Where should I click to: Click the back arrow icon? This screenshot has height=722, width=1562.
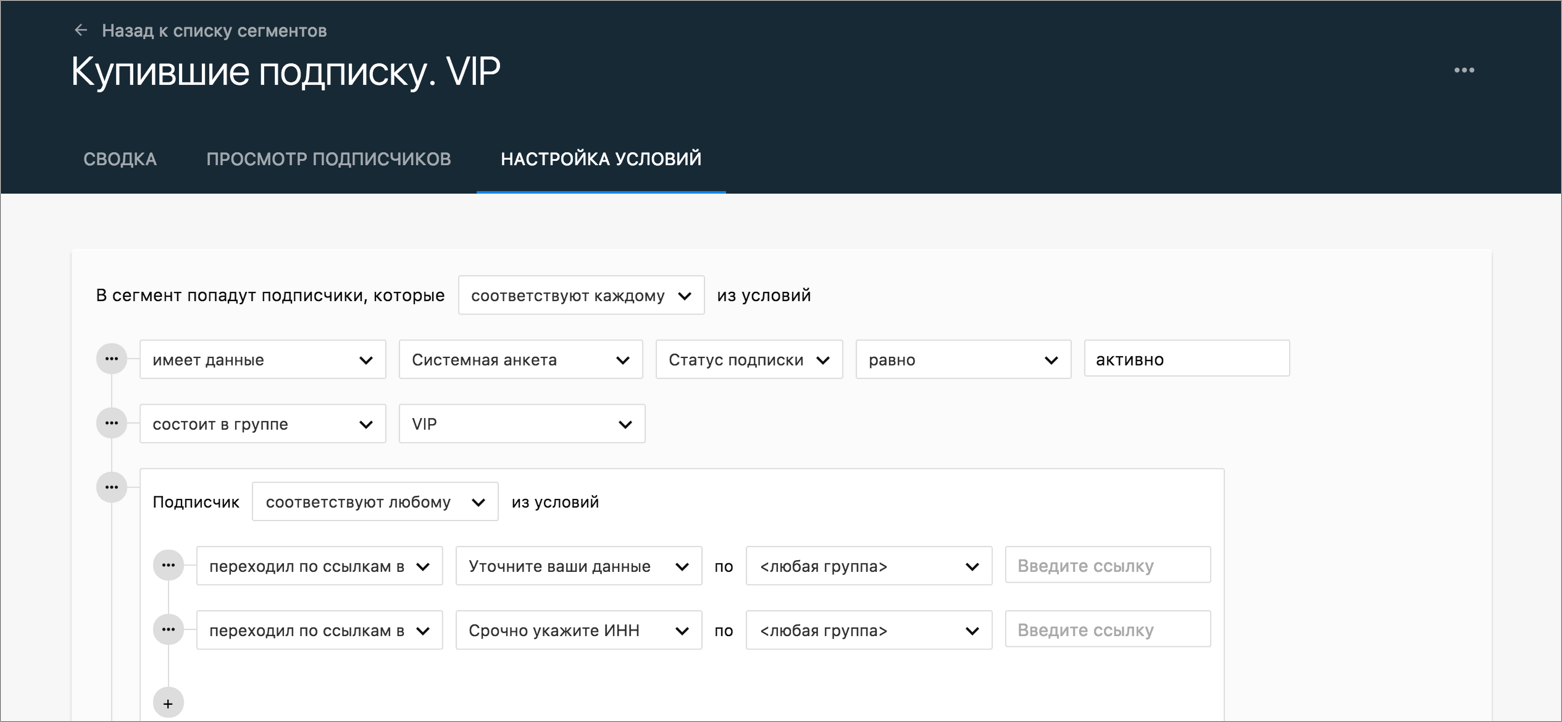81,30
